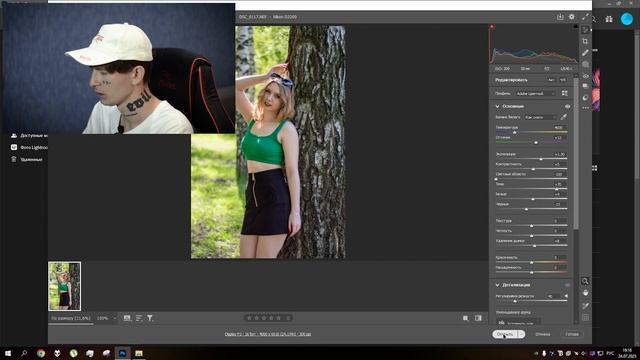Select the Red Eye removal tool
Screen dimensions: 640x360
(x=585, y=76)
